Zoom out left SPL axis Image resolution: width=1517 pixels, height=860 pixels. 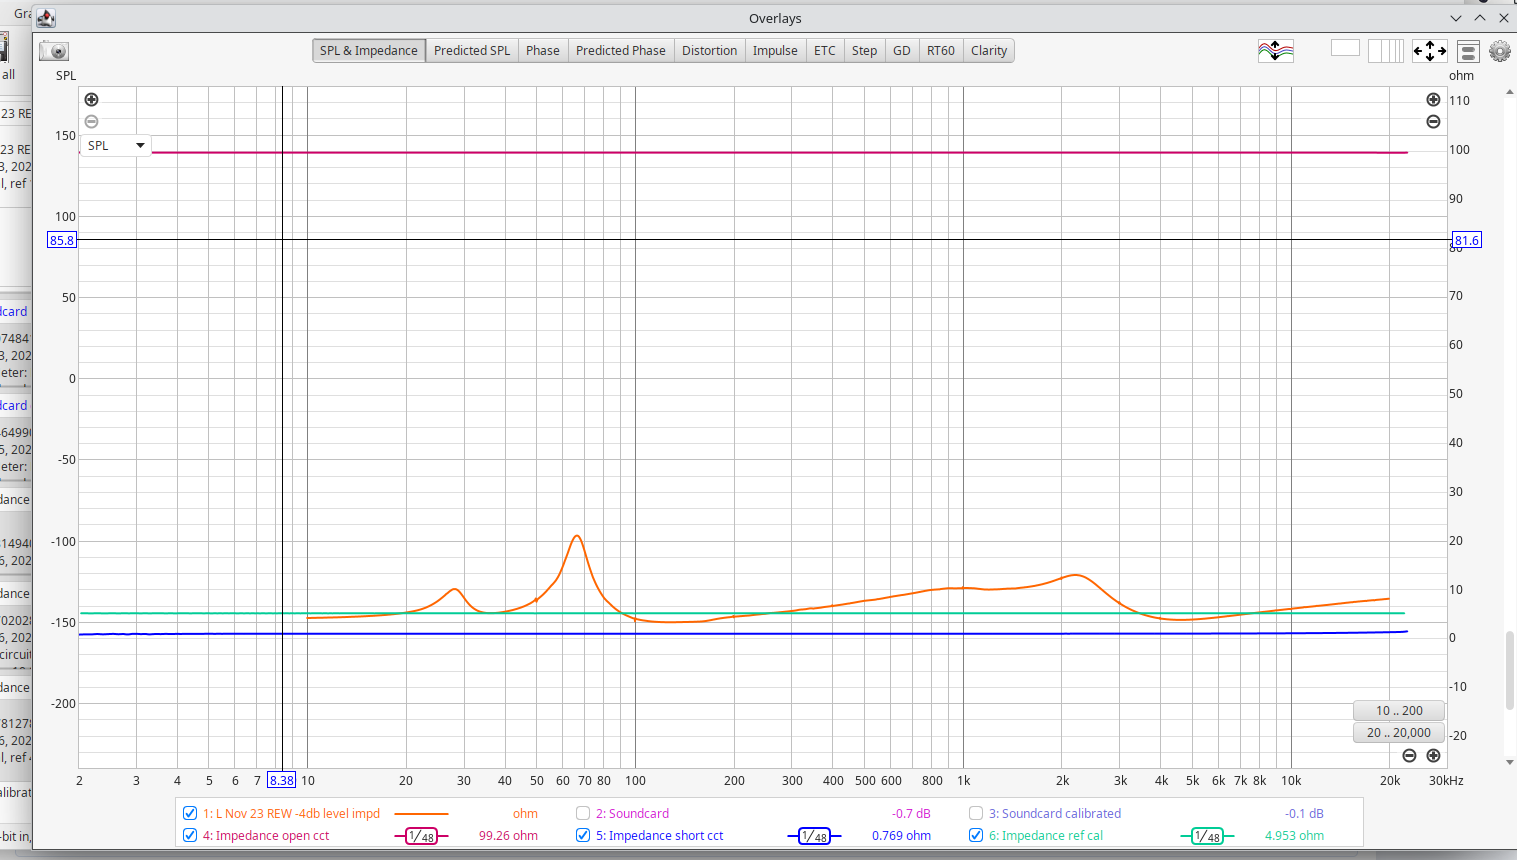point(91,121)
